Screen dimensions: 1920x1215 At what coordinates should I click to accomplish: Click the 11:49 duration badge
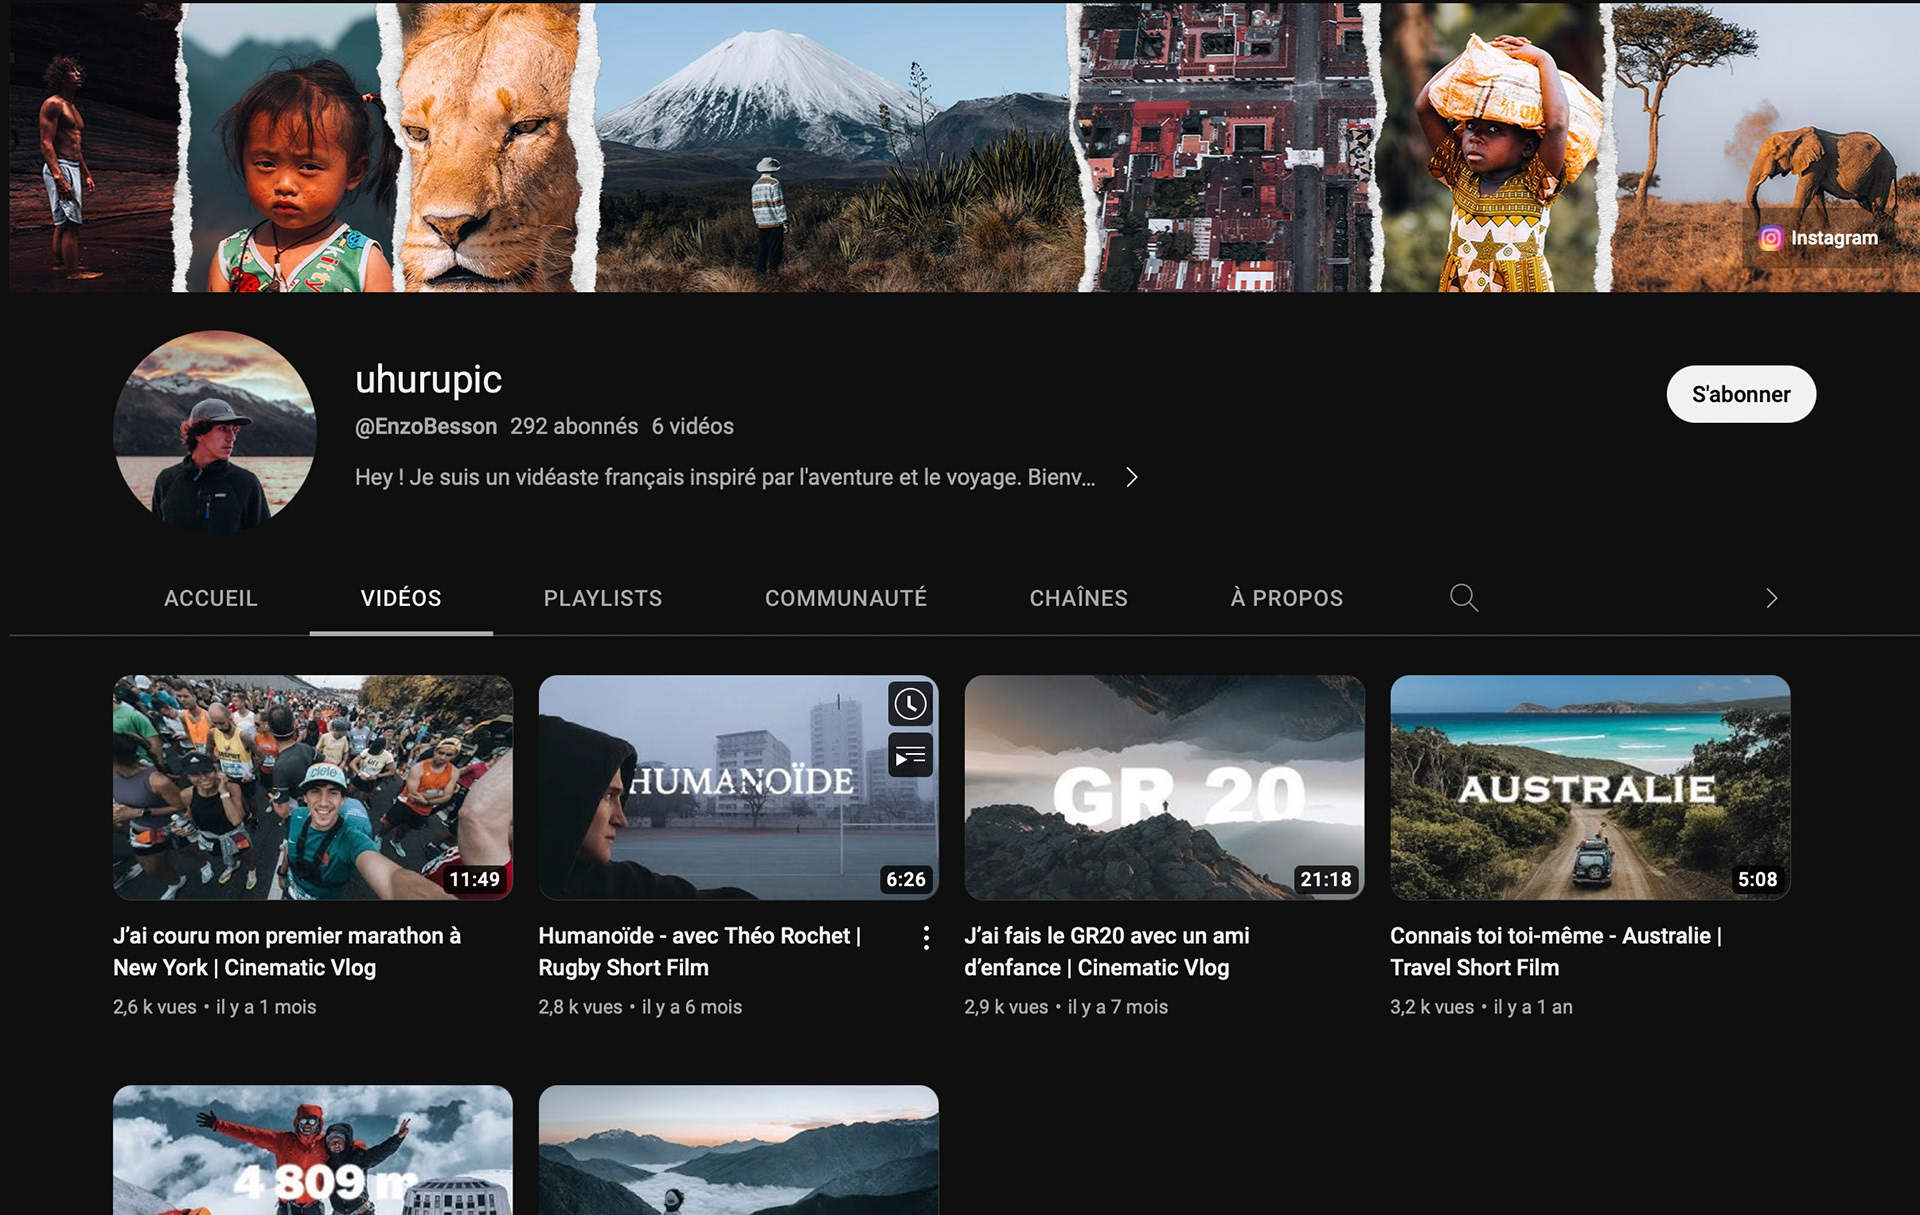474,879
